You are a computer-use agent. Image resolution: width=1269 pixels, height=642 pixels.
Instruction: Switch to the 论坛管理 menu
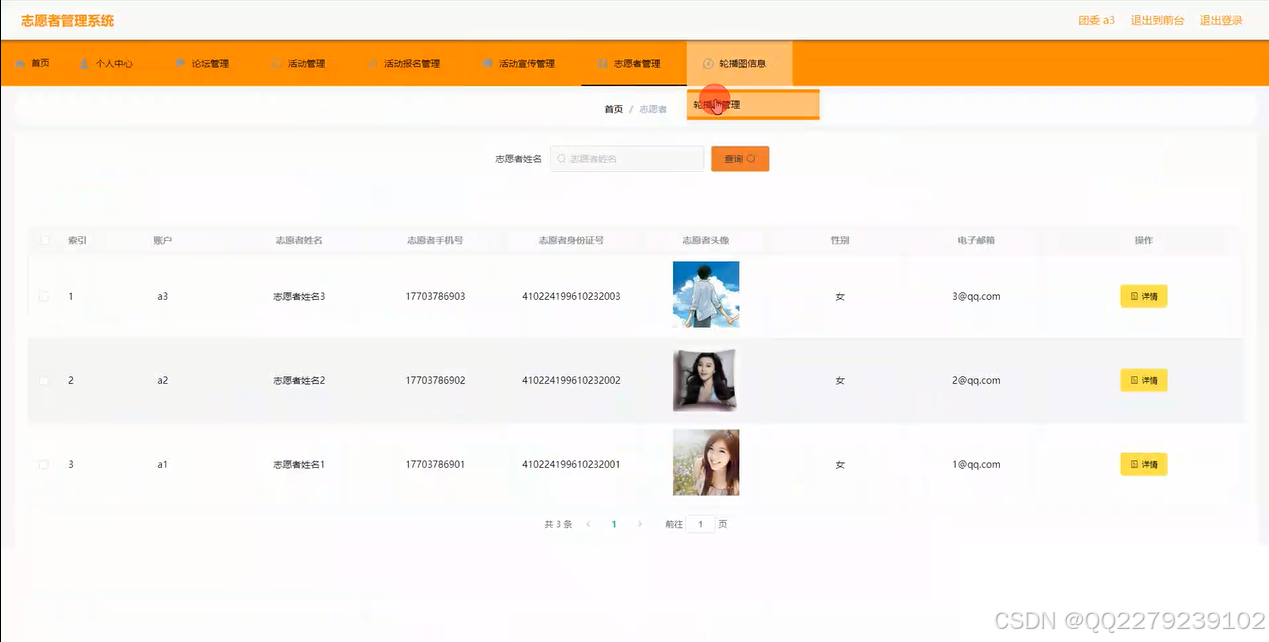210,62
